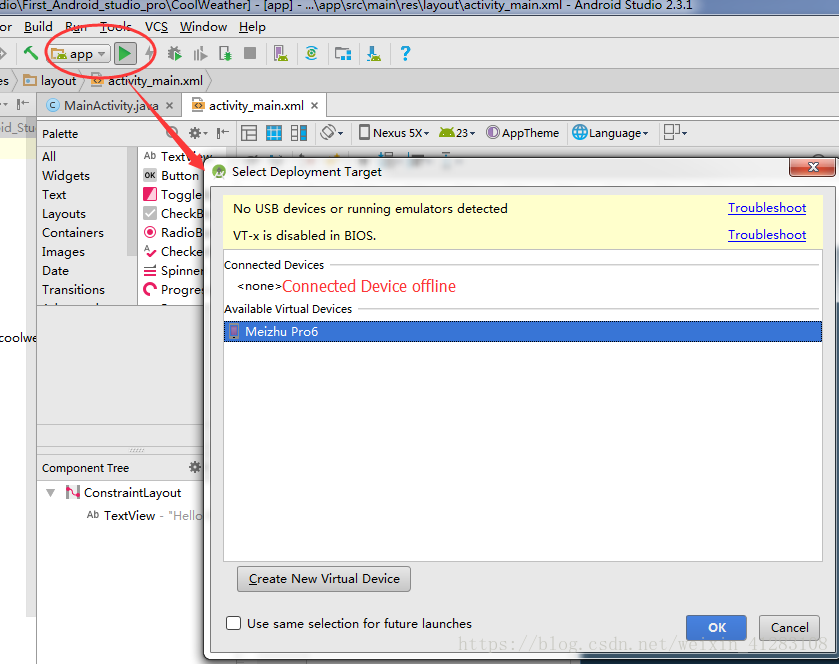Open the Build menu
The height and width of the screenshot is (664, 839).
click(x=38, y=27)
